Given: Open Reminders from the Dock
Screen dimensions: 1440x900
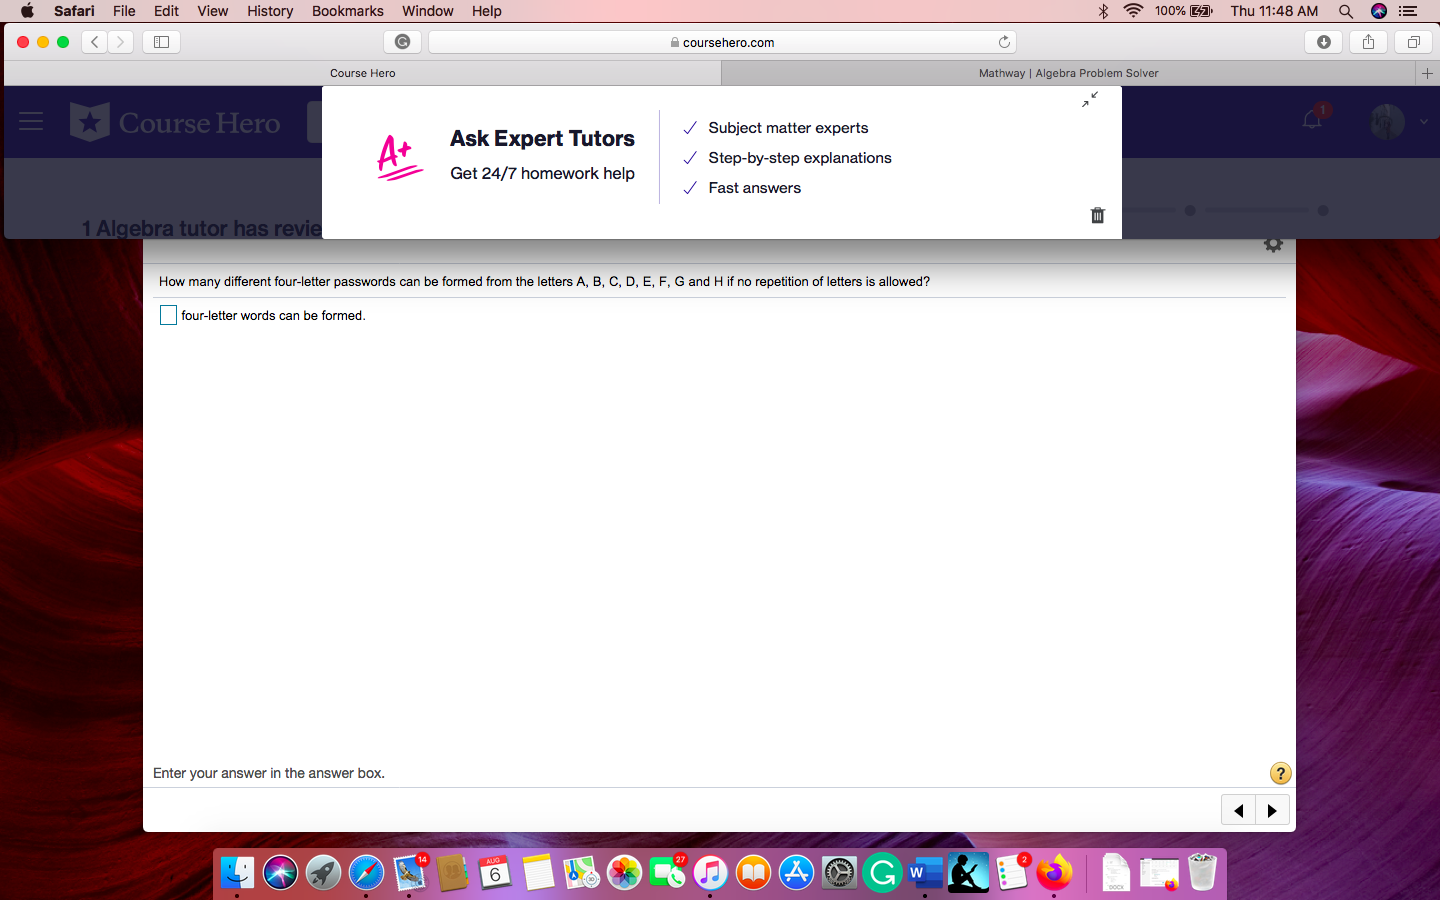Looking at the screenshot, I should click(1011, 873).
